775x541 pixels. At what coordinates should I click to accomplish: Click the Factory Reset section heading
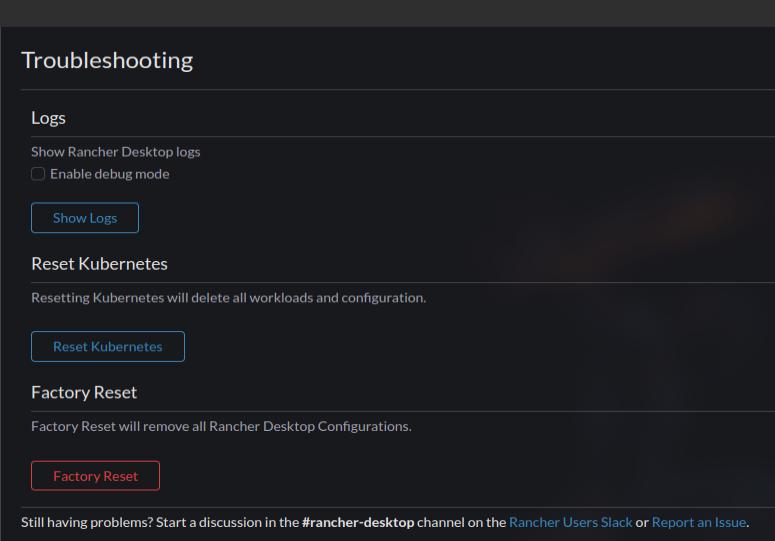pos(84,392)
